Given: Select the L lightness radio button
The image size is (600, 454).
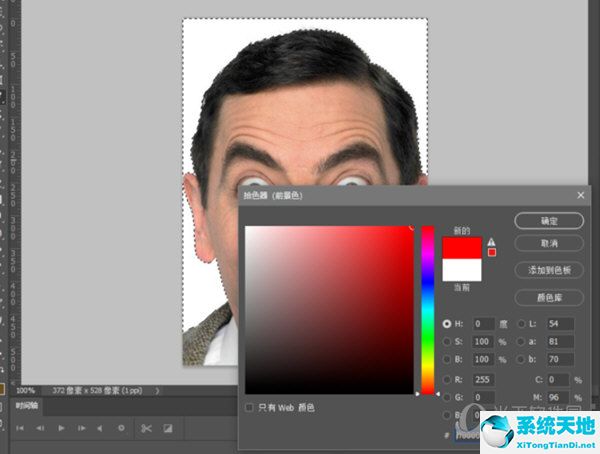Looking at the screenshot, I should tap(522, 324).
